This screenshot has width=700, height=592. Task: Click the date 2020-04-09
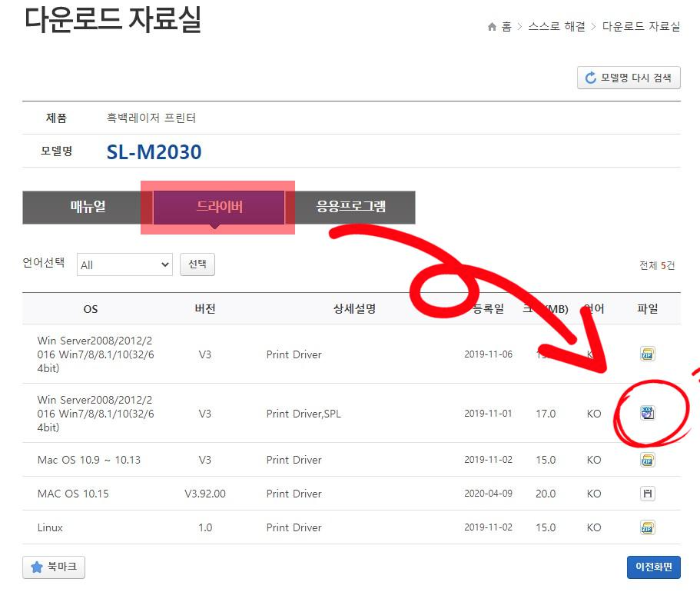click(x=488, y=494)
